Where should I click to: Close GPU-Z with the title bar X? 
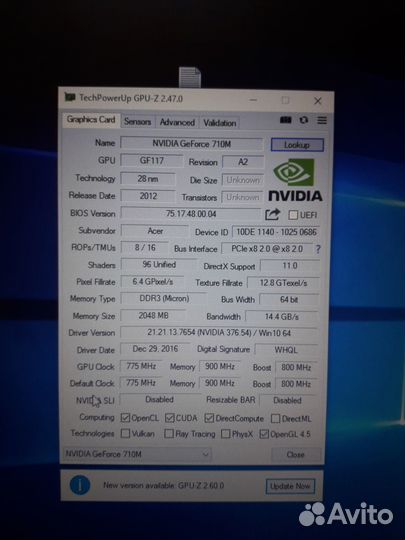pos(318,101)
